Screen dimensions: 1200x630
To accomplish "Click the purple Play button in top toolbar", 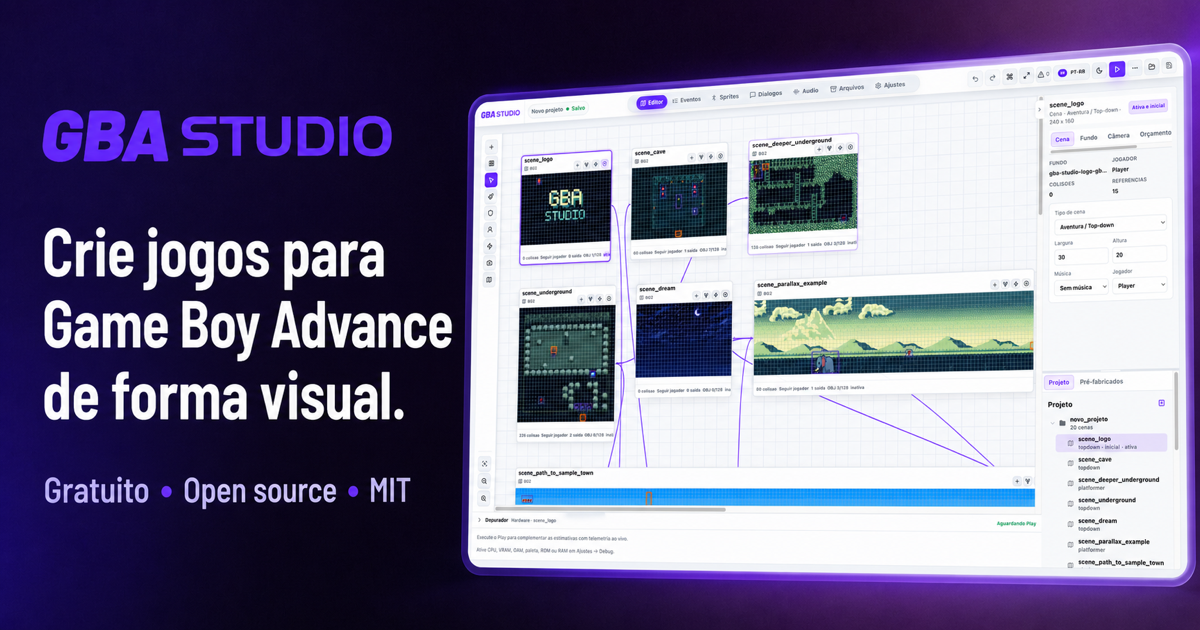I will [1117, 69].
